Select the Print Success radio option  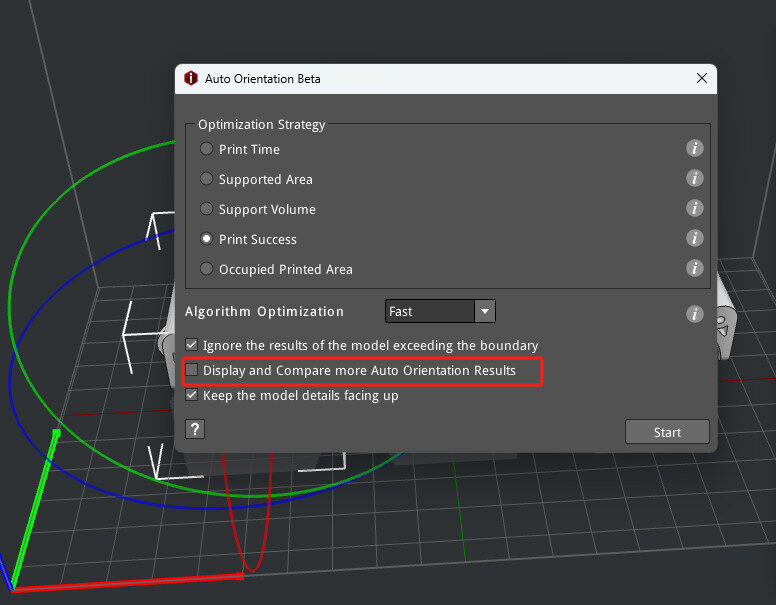click(206, 239)
